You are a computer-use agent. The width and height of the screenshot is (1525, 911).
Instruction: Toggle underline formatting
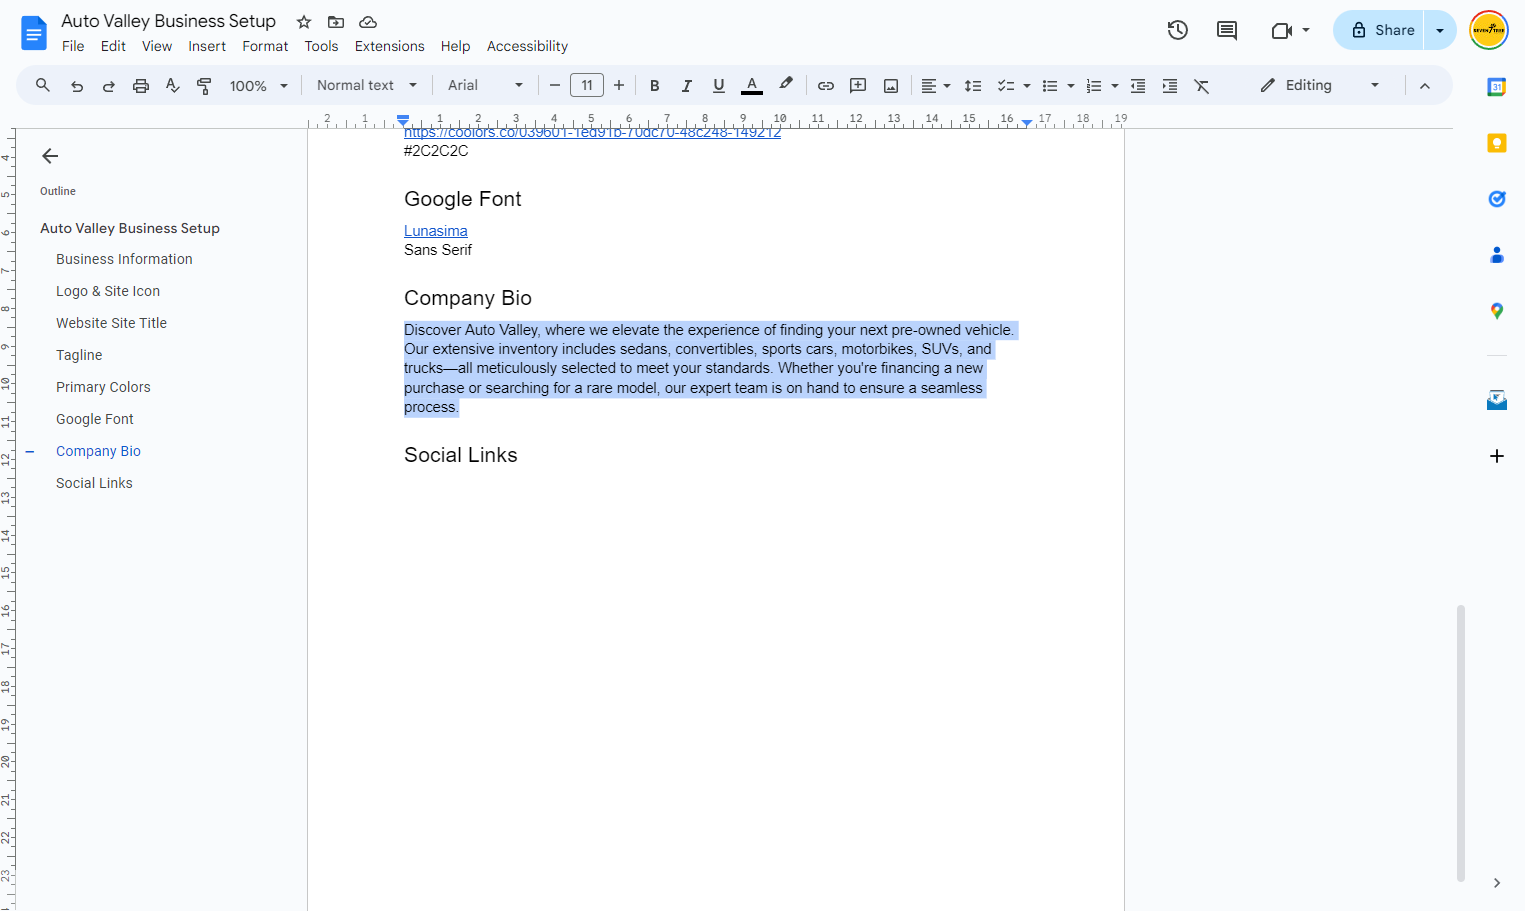(719, 86)
